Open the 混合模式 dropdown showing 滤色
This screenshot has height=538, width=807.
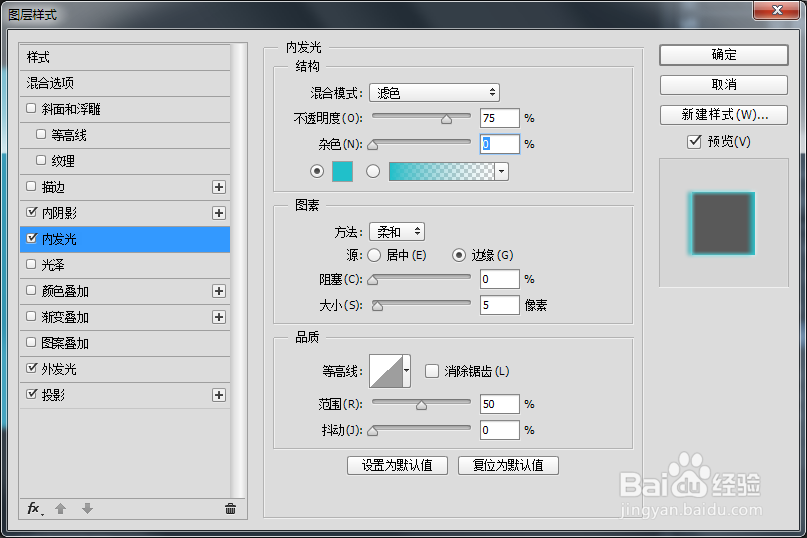point(434,93)
